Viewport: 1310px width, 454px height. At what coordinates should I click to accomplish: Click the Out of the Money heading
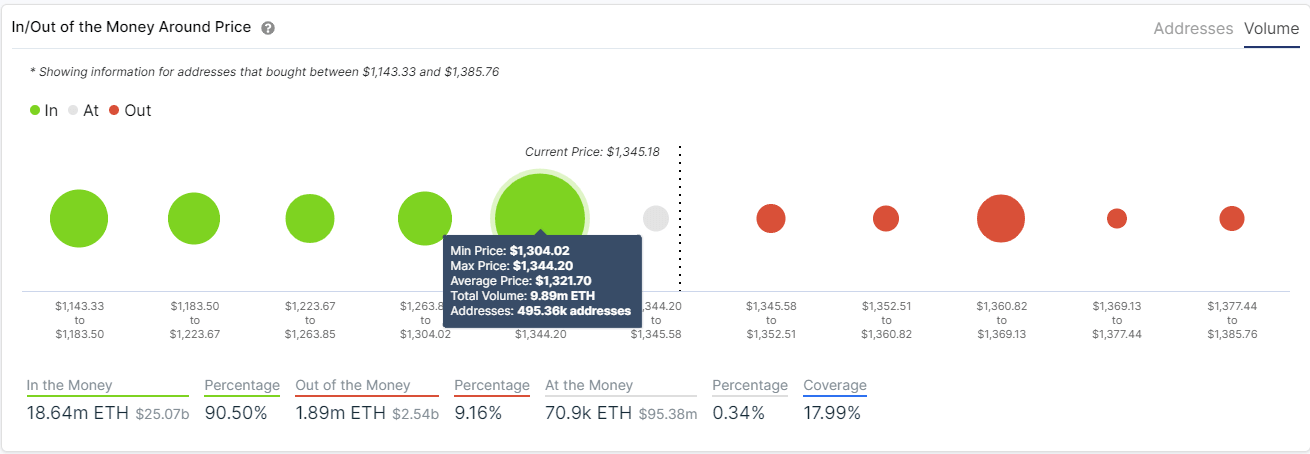(x=351, y=385)
